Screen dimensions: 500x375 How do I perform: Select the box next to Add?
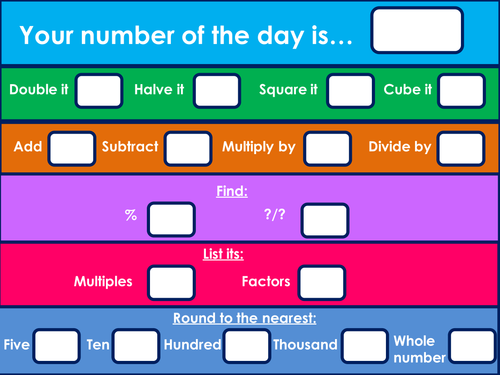click(x=72, y=148)
